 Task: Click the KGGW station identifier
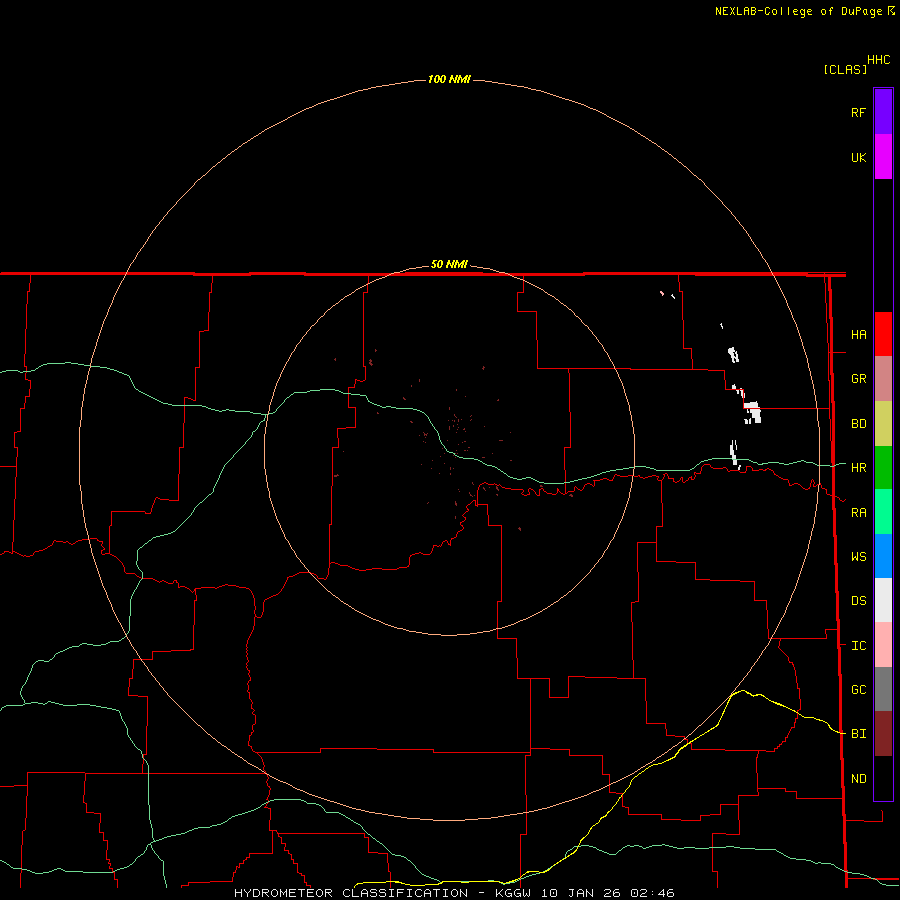513,893
